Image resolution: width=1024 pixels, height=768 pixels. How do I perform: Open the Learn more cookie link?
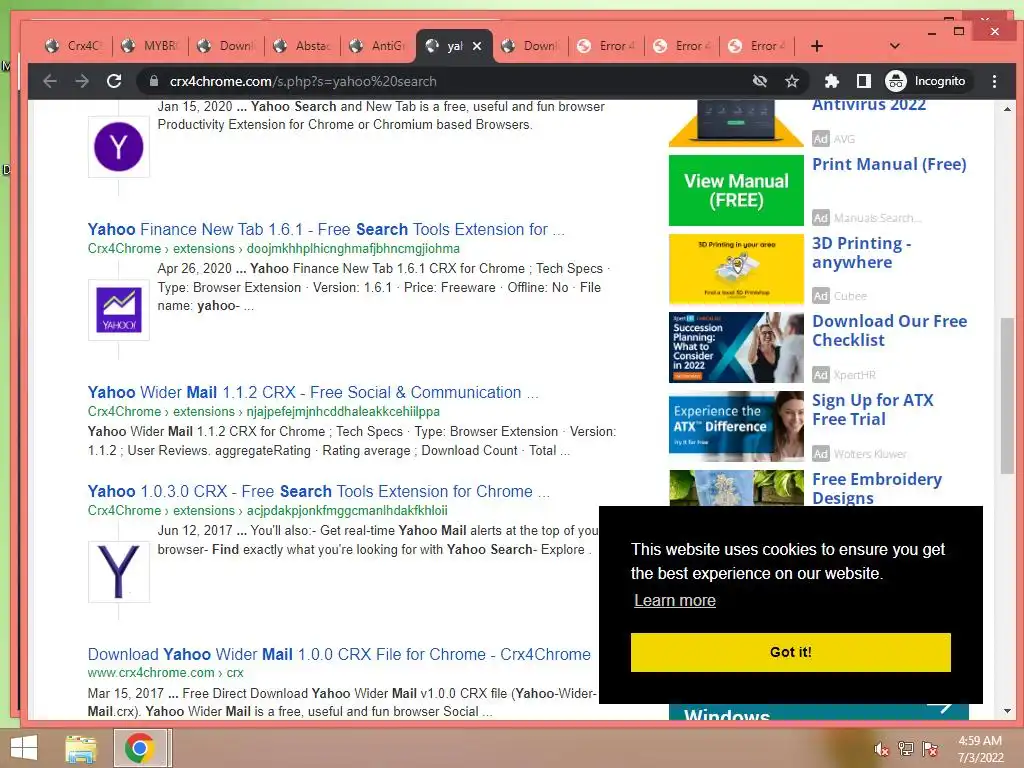click(675, 600)
